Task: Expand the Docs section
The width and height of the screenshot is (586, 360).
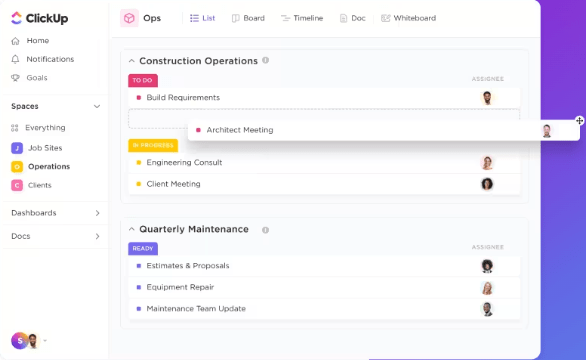Action: tap(98, 236)
